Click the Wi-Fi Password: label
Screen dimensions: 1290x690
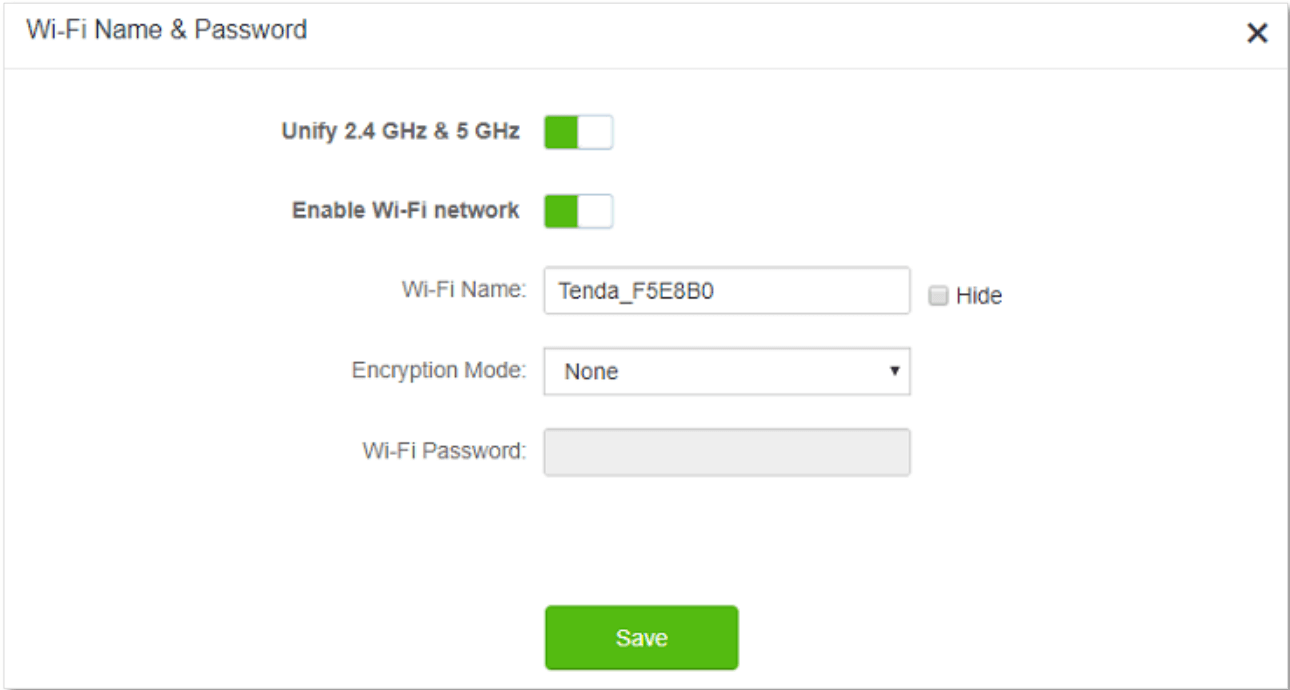444,451
